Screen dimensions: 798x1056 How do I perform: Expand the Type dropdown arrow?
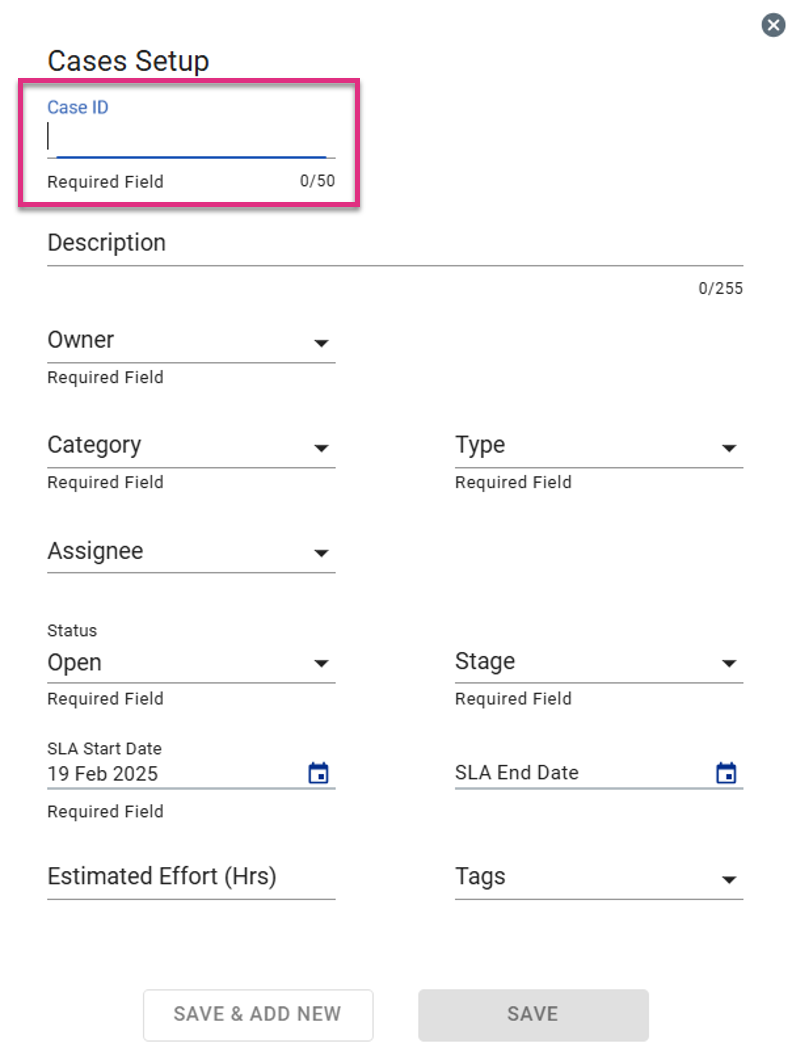(729, 448)
